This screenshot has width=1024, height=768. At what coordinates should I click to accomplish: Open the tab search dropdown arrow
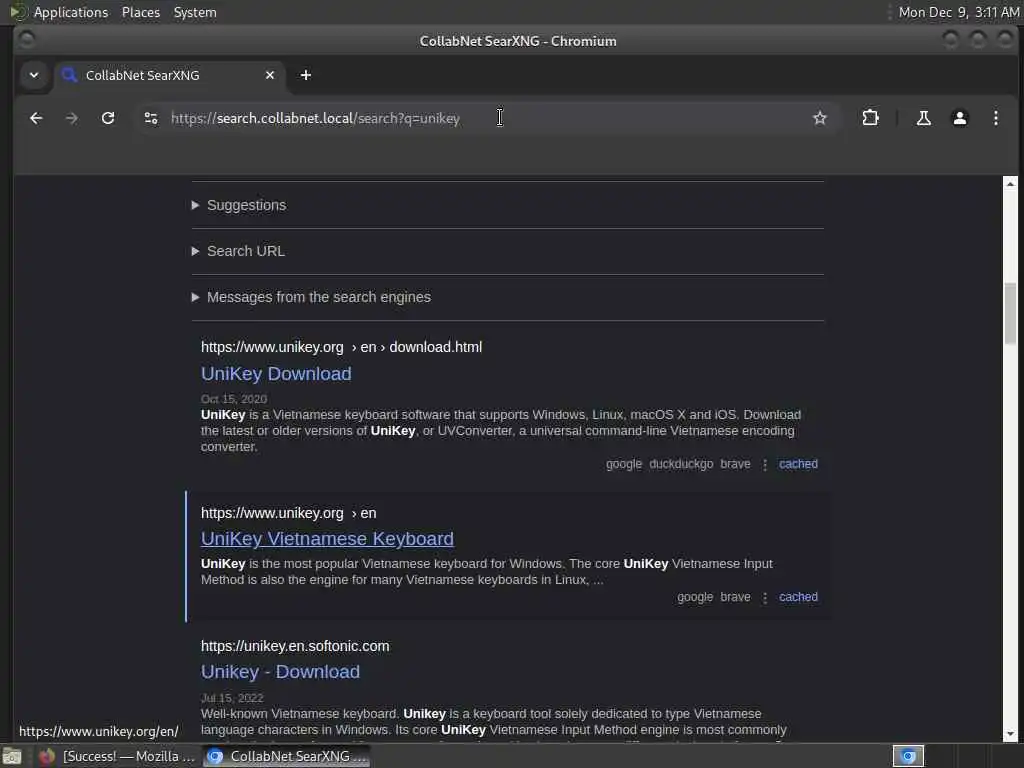point(34,75)
